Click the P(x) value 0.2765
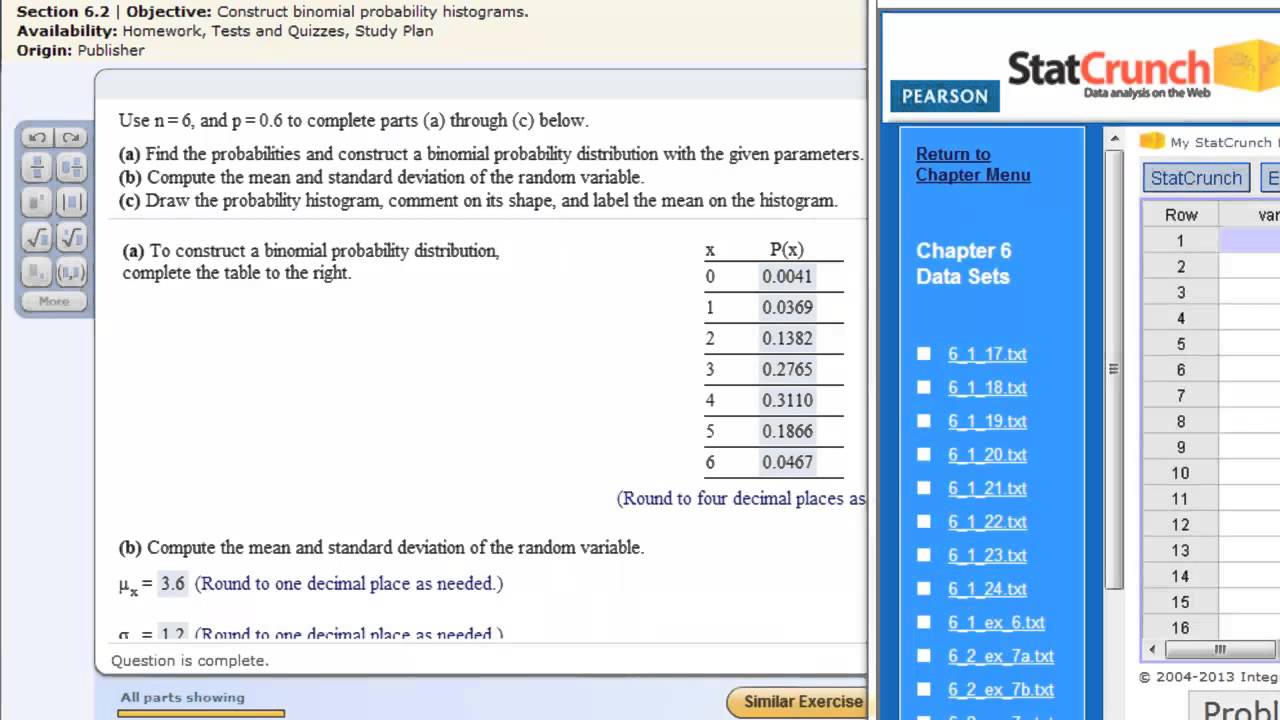This screenshot has width=1280, height=720. tap(787, 369)
